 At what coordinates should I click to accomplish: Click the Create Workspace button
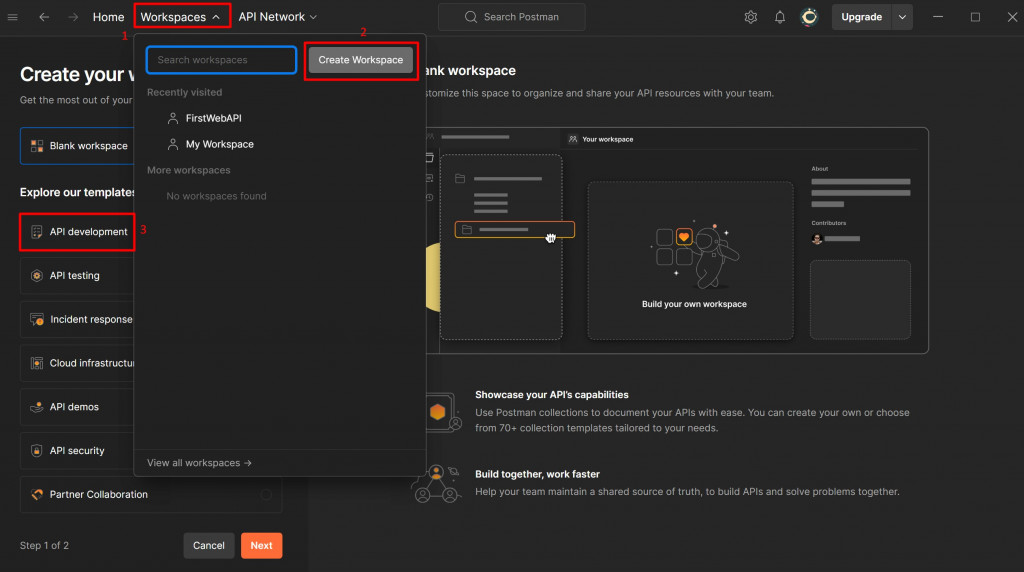tap(360, 59)
